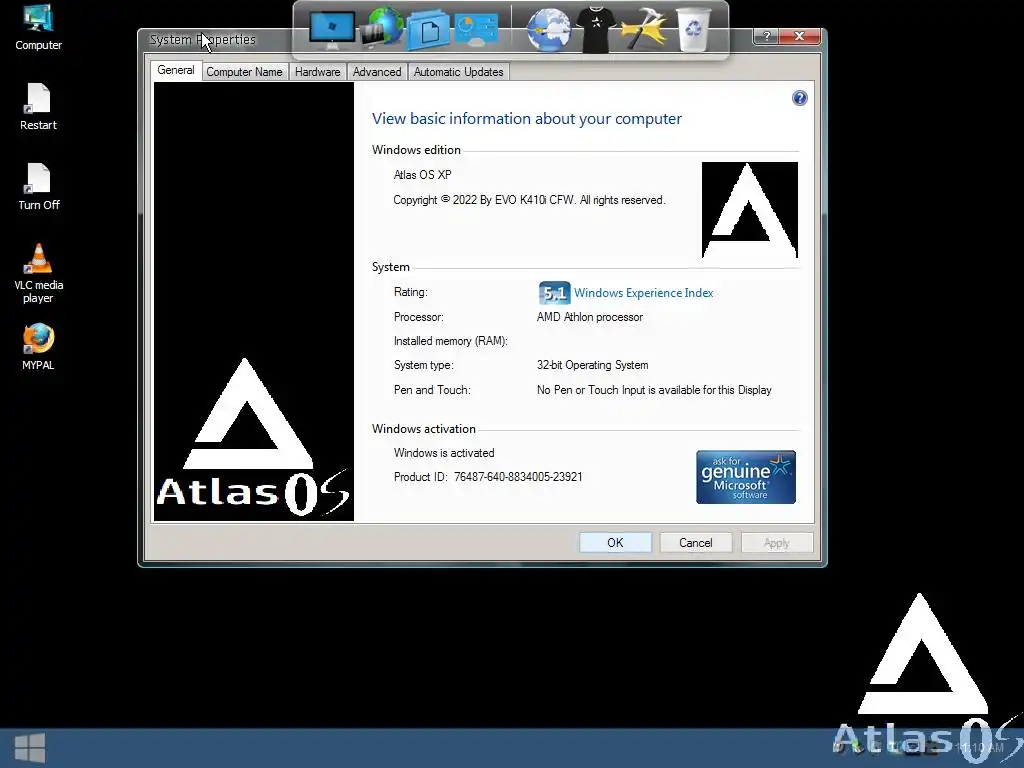Viewport: 1024px width, 768px height.
Task: Click the Restart desktop shortcut
Action: click(39, 107)
